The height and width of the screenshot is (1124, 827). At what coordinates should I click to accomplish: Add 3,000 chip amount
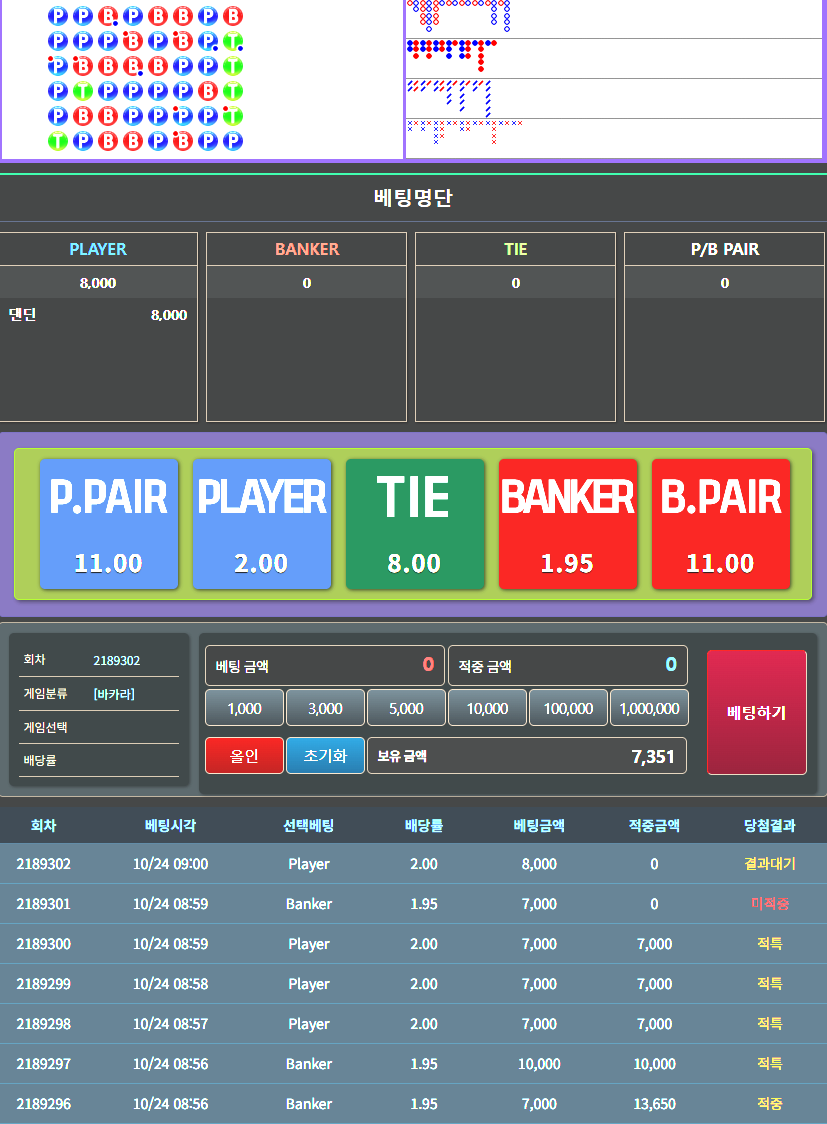tap(325, 708)
